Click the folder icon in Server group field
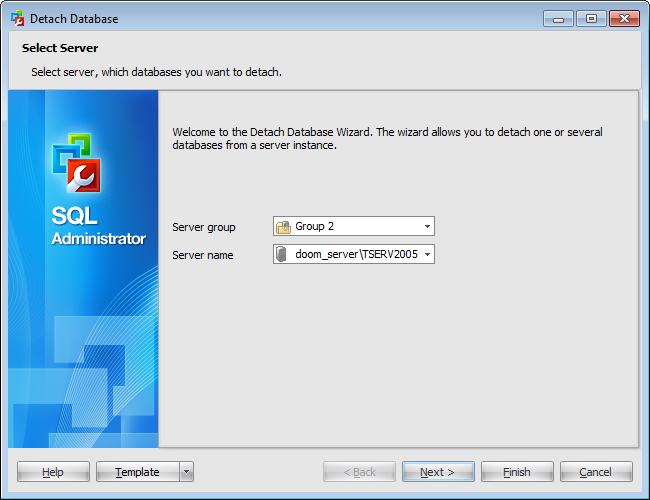 pos(284,227)
